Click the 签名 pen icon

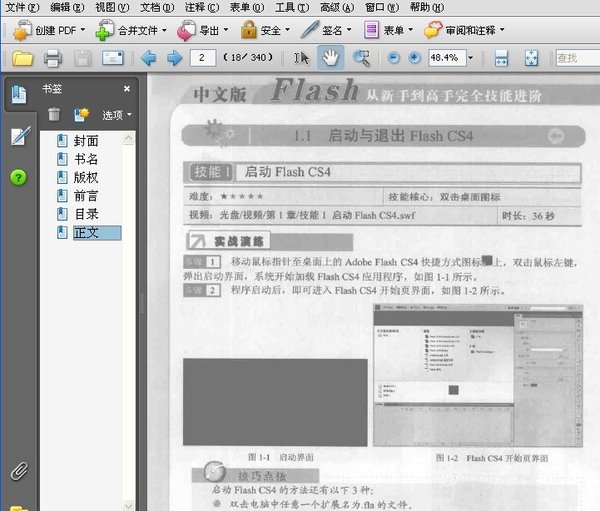(x=310, y=29)
